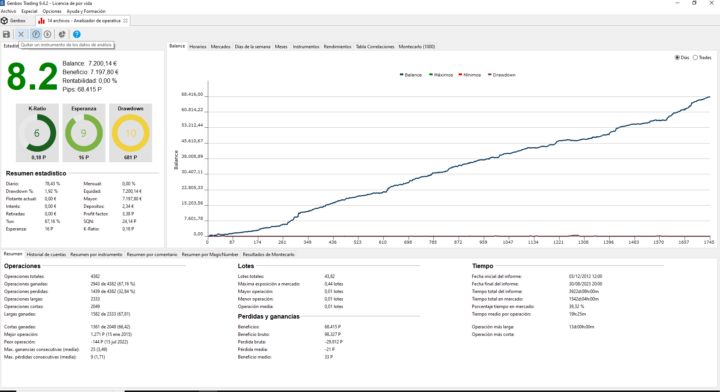Click the large 8.2 score number

coord(32,77)
